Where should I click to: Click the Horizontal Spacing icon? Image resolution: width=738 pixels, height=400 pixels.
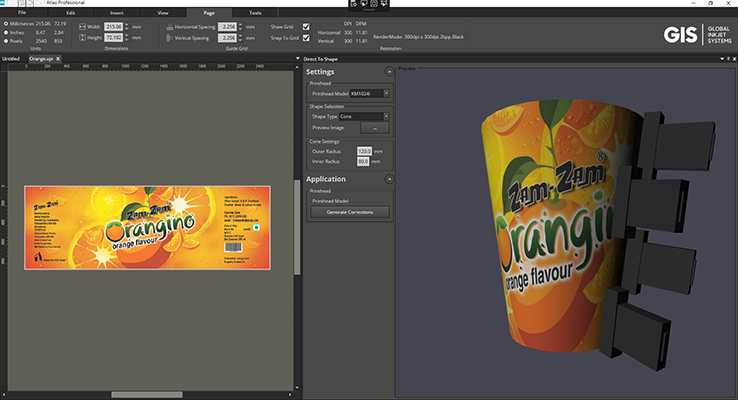click(x=170, y=27)
